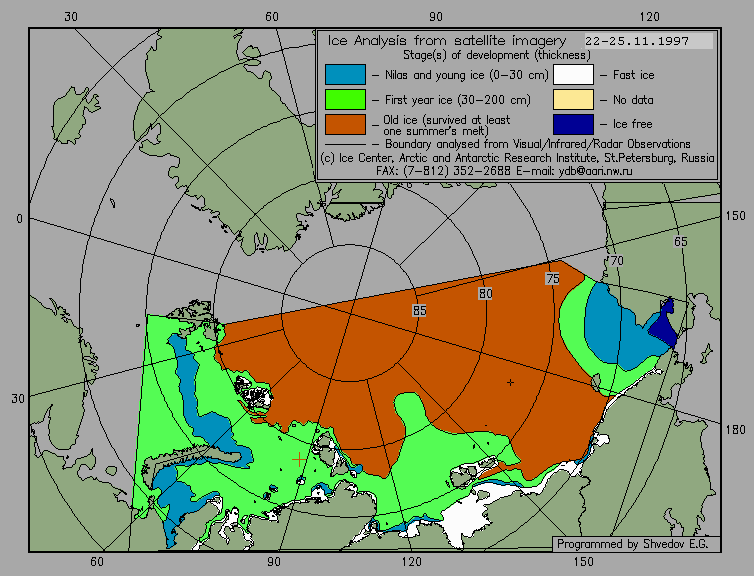Viewport: 754px width, 576px height.
Task: Click the e-mail address ydb@aari.nw.ru
Action: click(x=595, y=171)
